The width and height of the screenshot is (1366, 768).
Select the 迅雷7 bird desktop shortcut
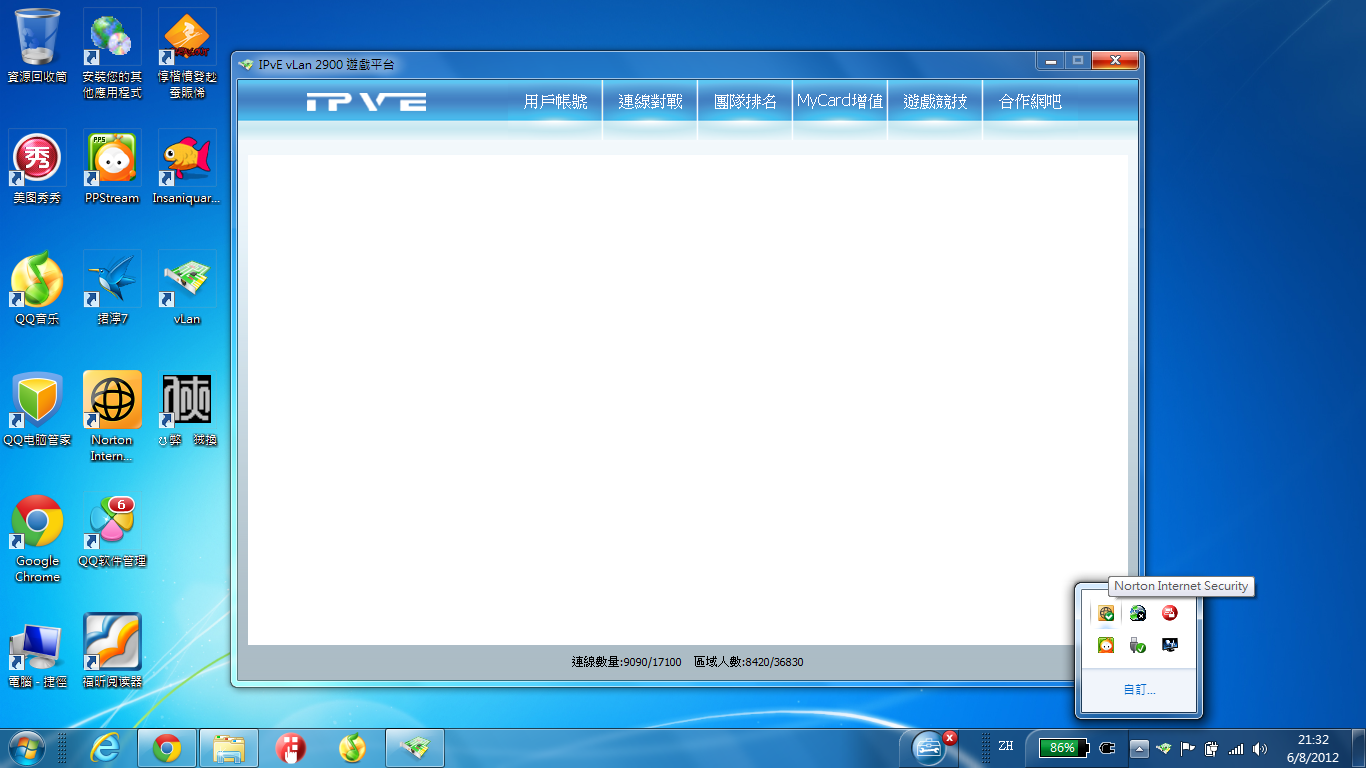[x=112, y=289]
